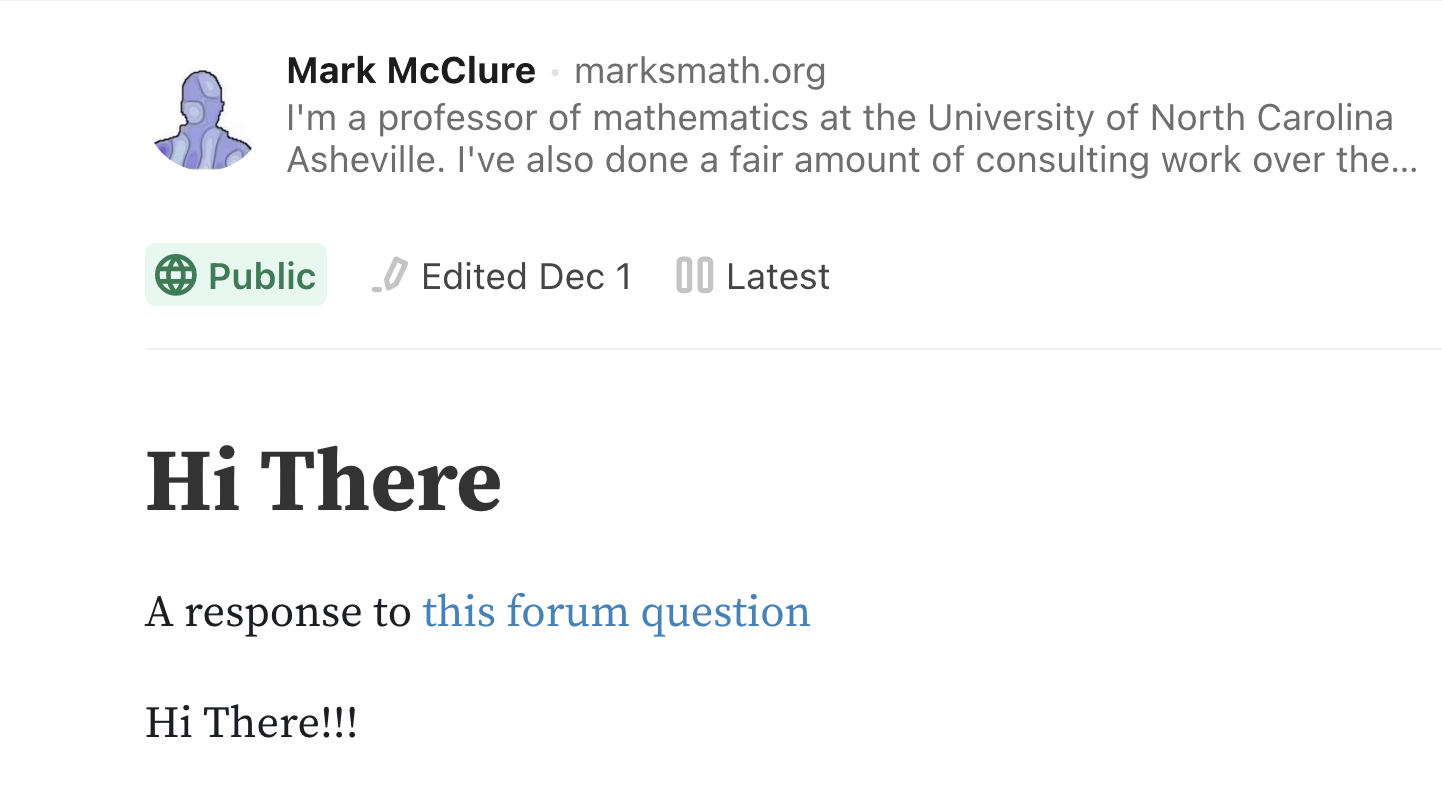Visit the marksmath.org website link
This screenshot has height=806, width=1442.
(700, 71)
